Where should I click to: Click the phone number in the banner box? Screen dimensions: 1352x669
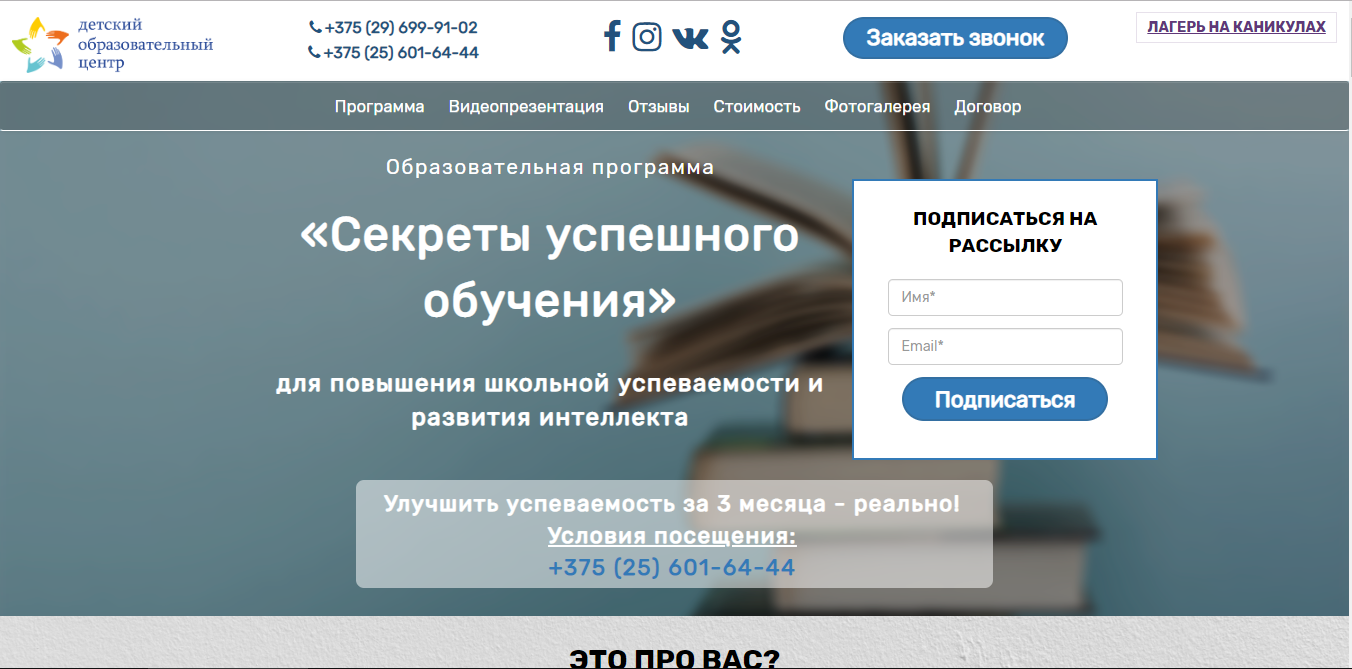pyautogui.click(x=672, y=568)
